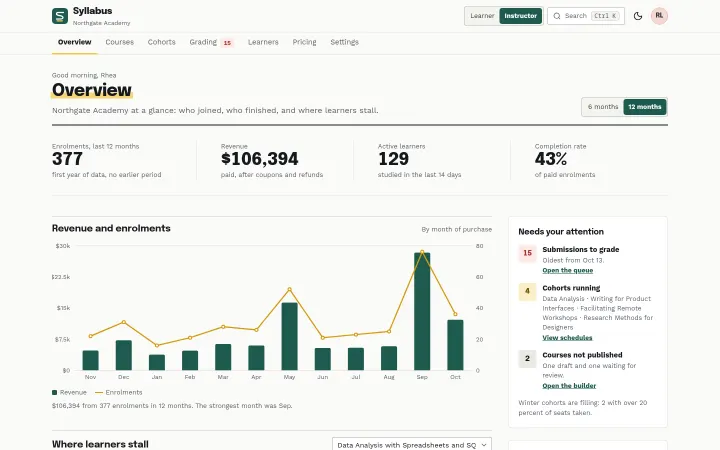Click the $106,394 revenue figure
This screenshot has width=720, height=450.
pos(259,159)
